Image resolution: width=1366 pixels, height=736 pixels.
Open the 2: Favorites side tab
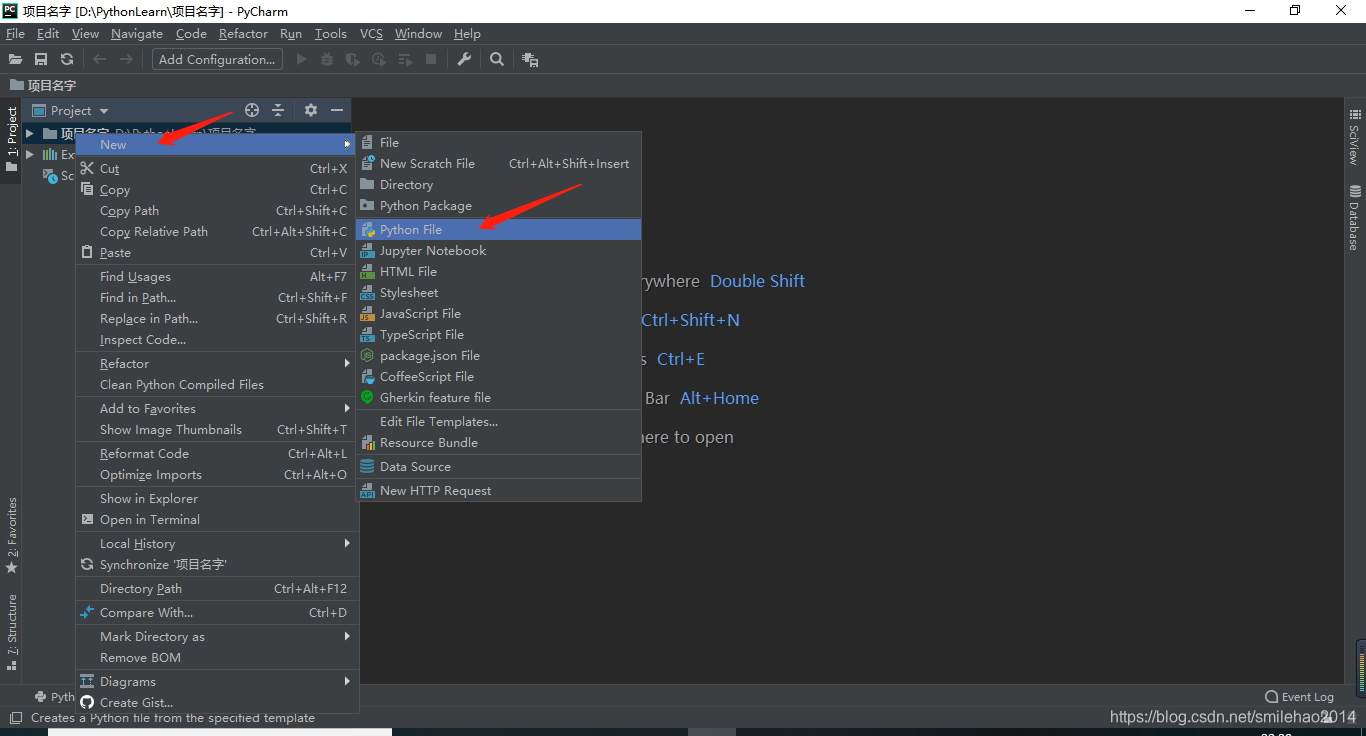(x=12, y=535)
